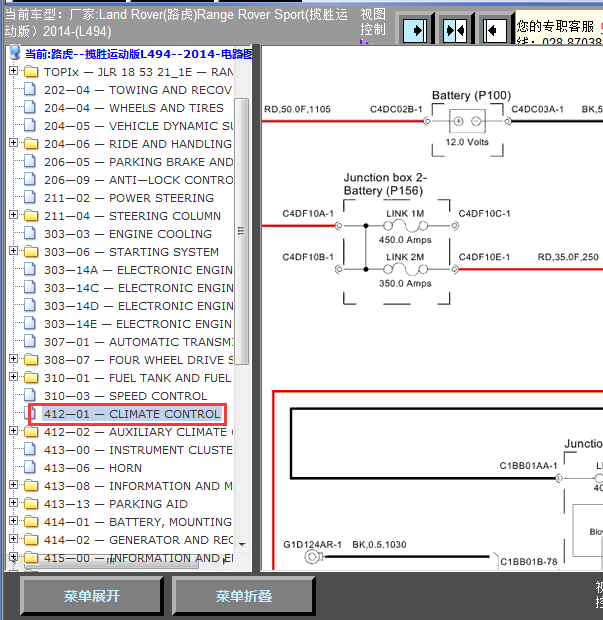Expand the 414-02 GENERATOR AND REG node
Screen dimensions: 603x620
pos(13,539)
